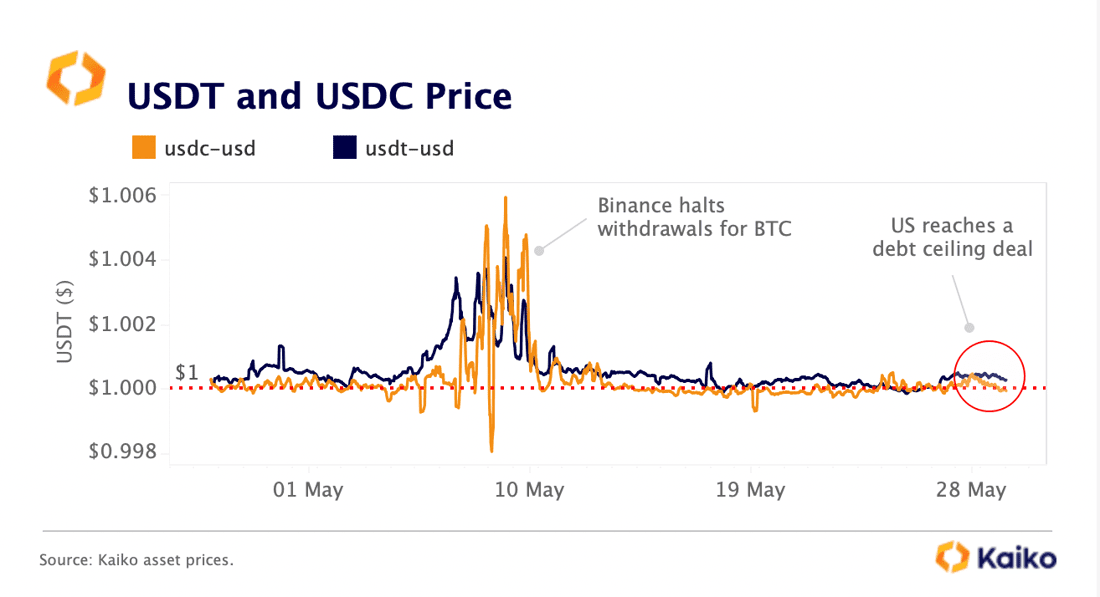Click the $1.006 y-axis label
The image size is (1100, 597).
tap(123, 195)
